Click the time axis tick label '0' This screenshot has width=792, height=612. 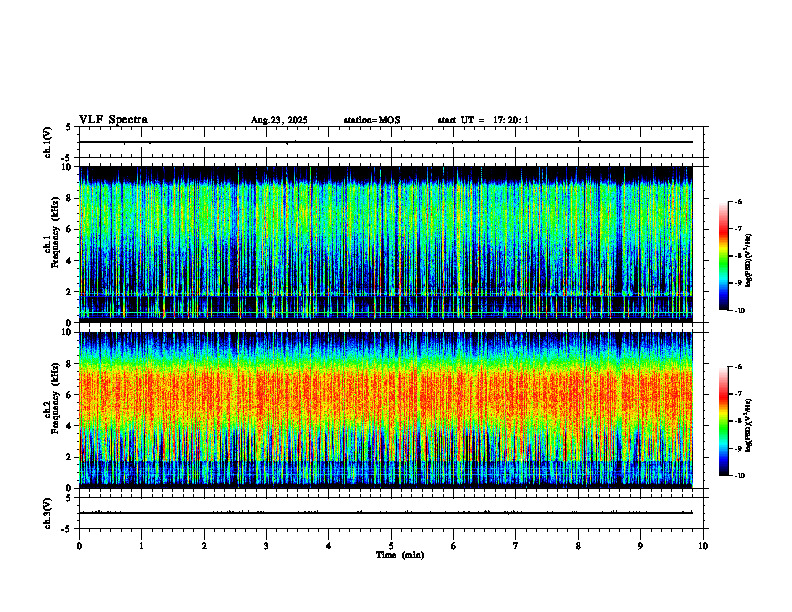[79, 546]
